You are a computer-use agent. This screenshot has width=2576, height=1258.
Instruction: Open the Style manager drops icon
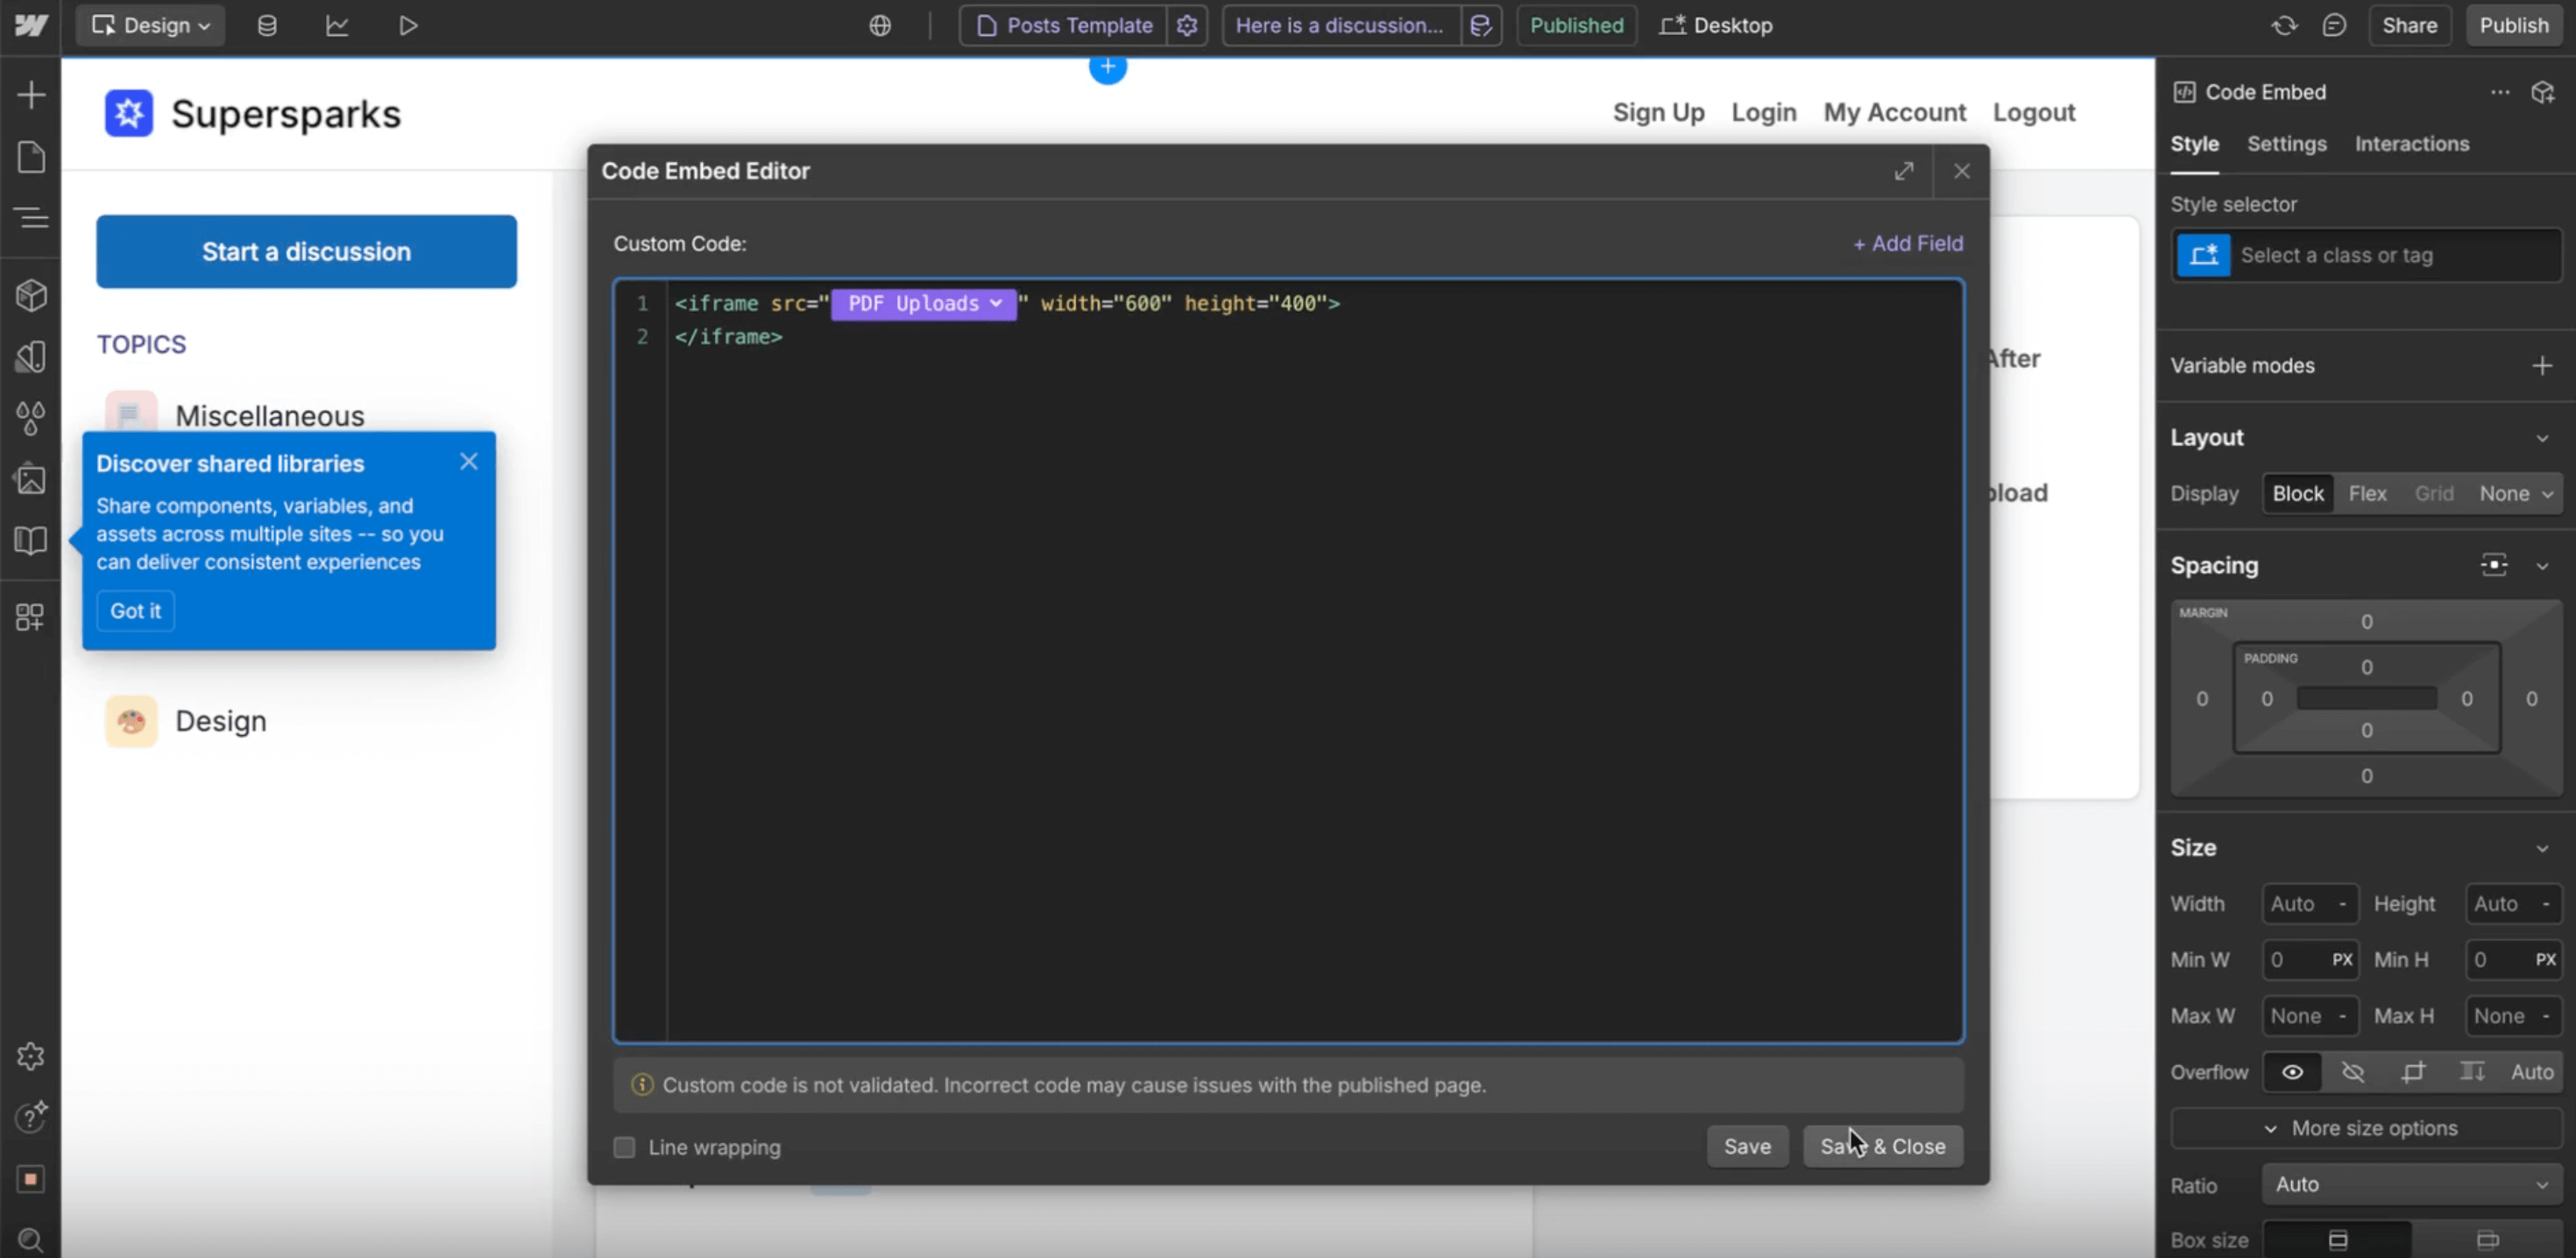coord(31,418)
